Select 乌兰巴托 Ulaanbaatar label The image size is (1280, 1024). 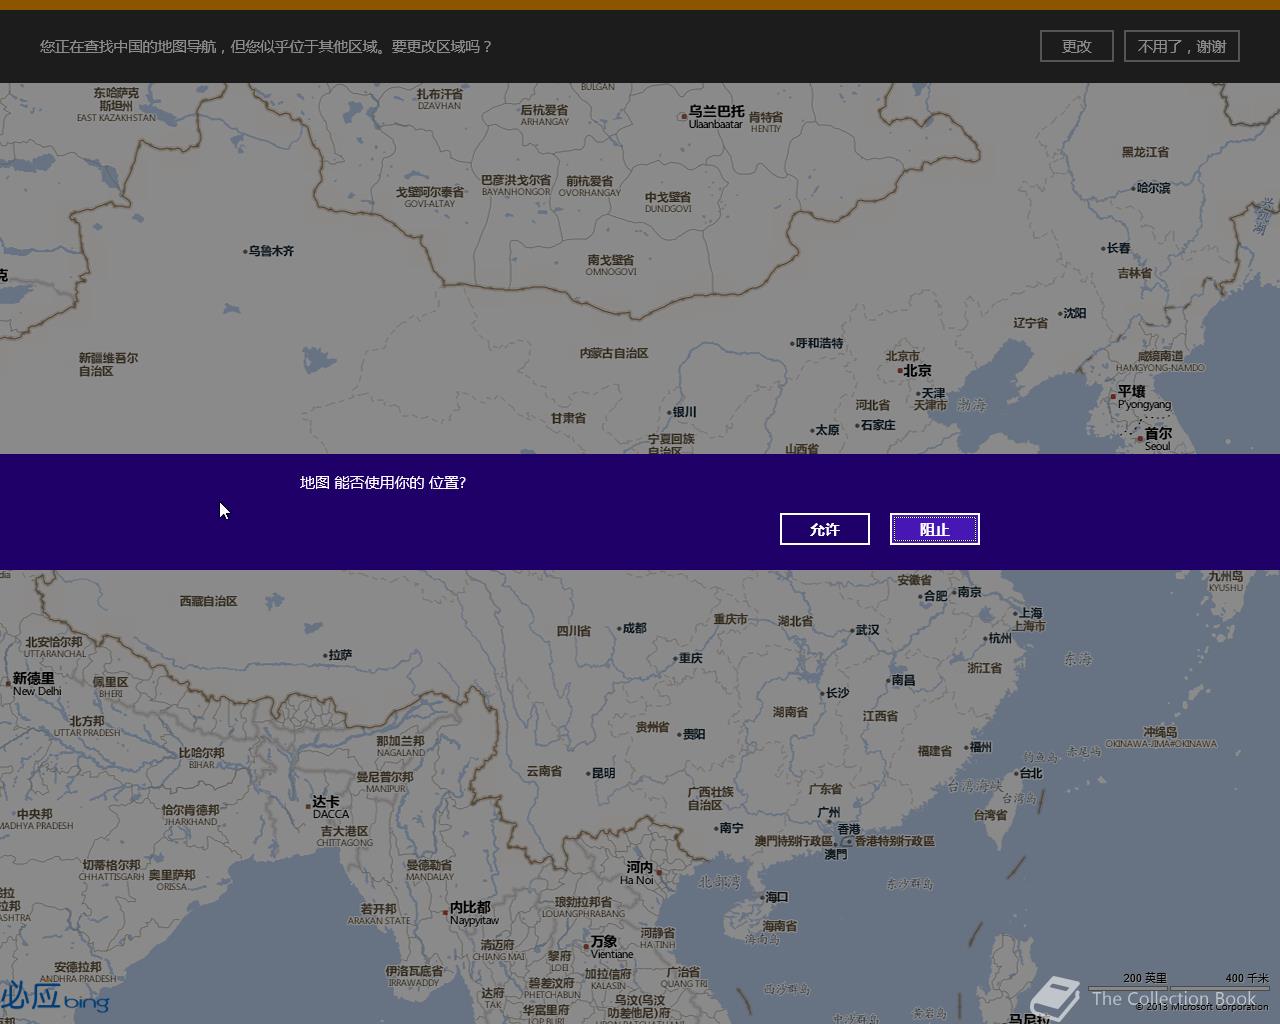click(716, 117)
